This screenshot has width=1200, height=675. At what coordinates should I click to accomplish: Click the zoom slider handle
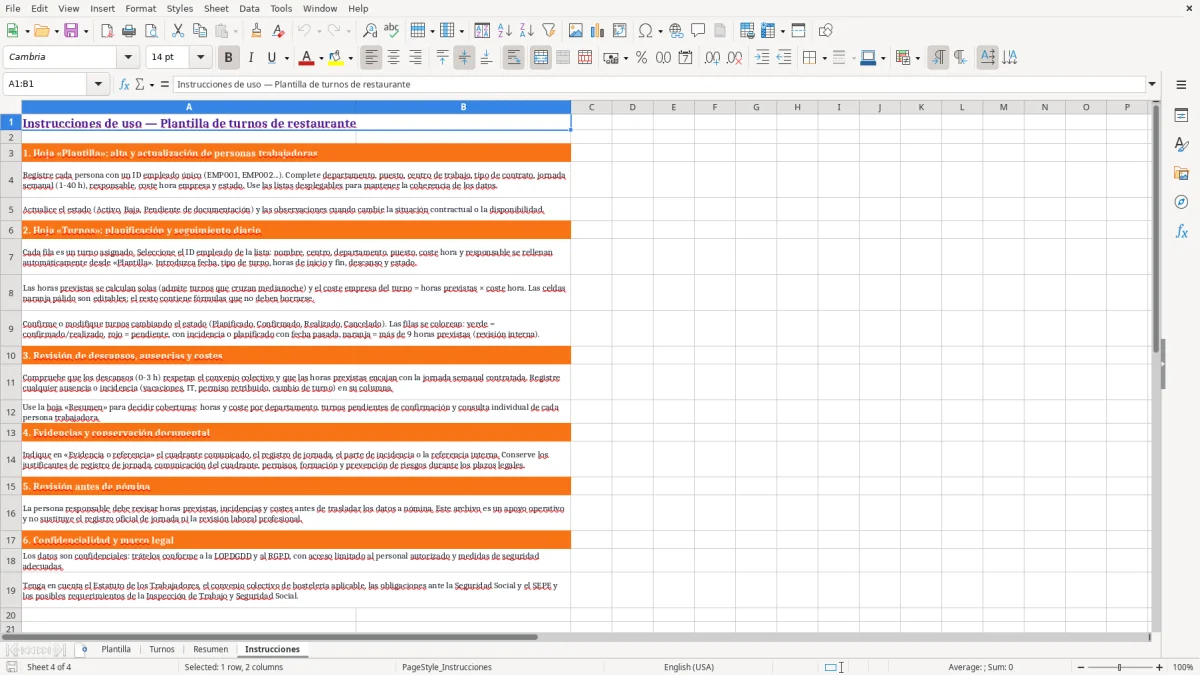(x=1119, y=667)
